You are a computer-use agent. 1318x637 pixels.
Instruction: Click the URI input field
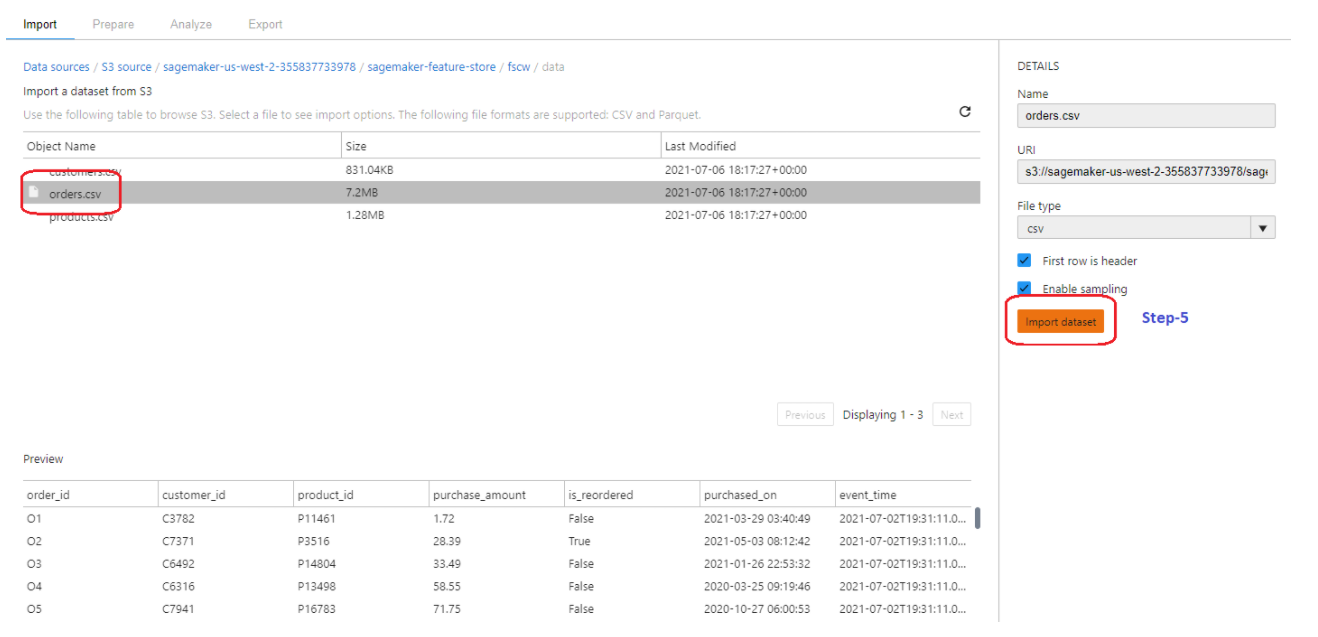[x=1146, y=172]
